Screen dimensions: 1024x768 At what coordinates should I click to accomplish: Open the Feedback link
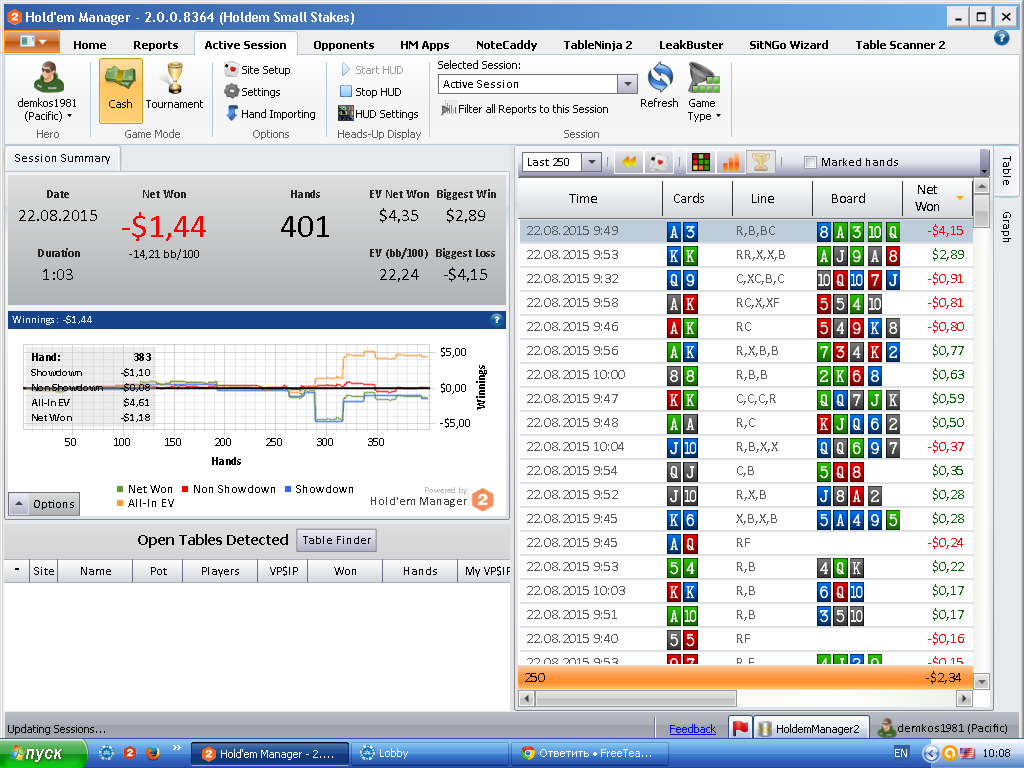coord(692,729)
